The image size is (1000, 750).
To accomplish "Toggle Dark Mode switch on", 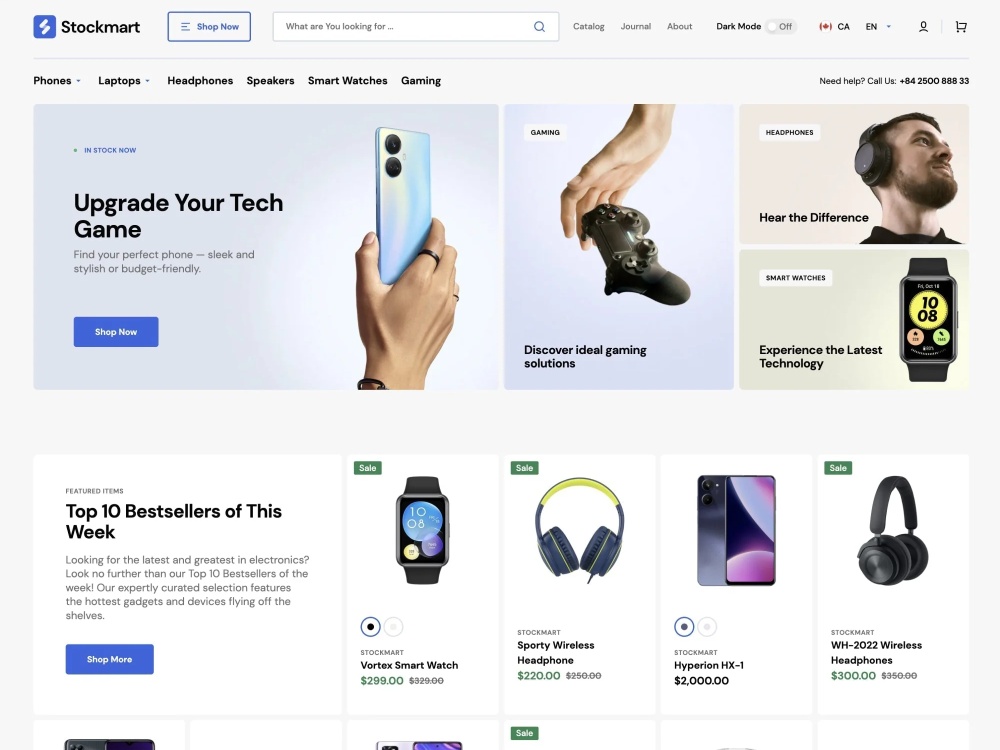I will tap(781, 27).
